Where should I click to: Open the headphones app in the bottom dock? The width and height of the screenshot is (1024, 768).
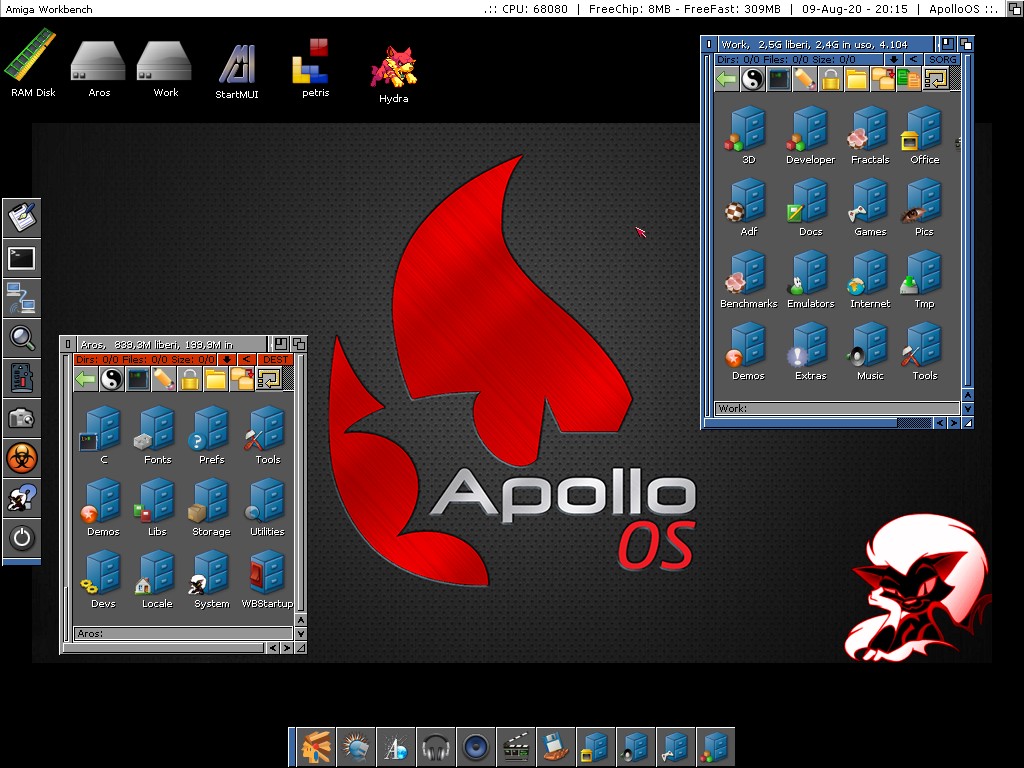(x=435, y=746)
